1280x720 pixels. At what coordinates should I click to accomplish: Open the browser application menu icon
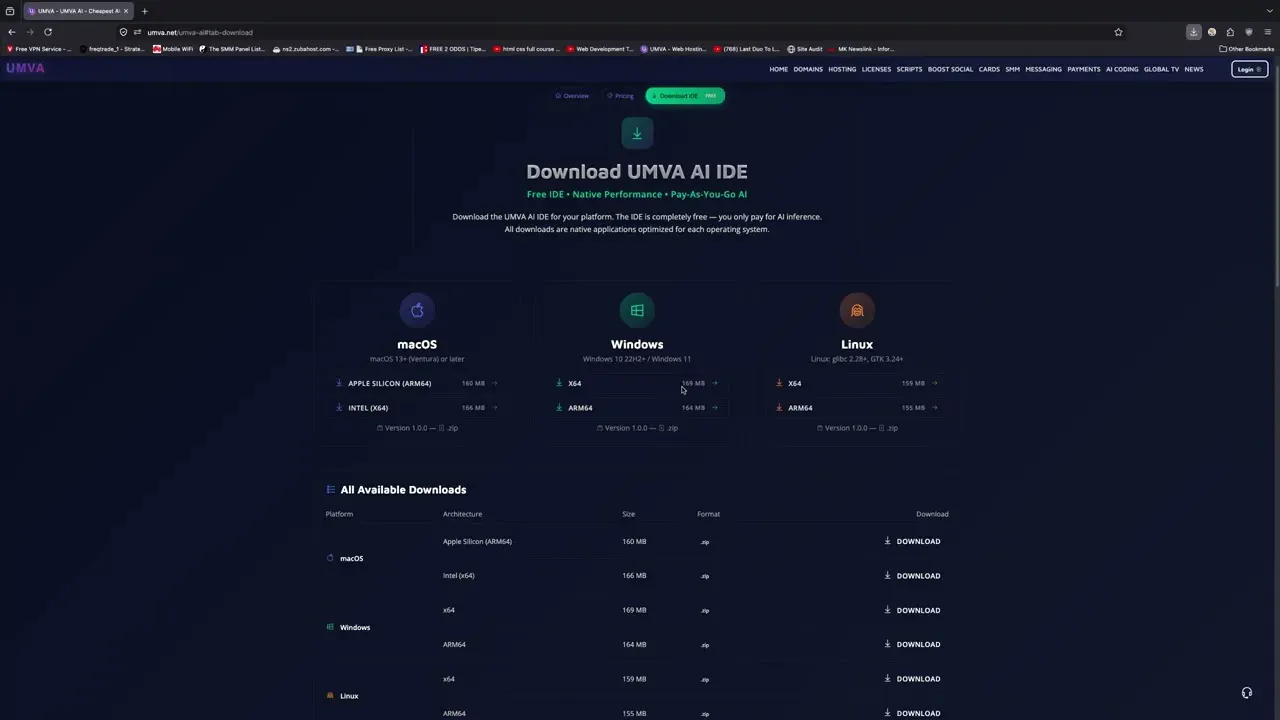point(1267,32)
